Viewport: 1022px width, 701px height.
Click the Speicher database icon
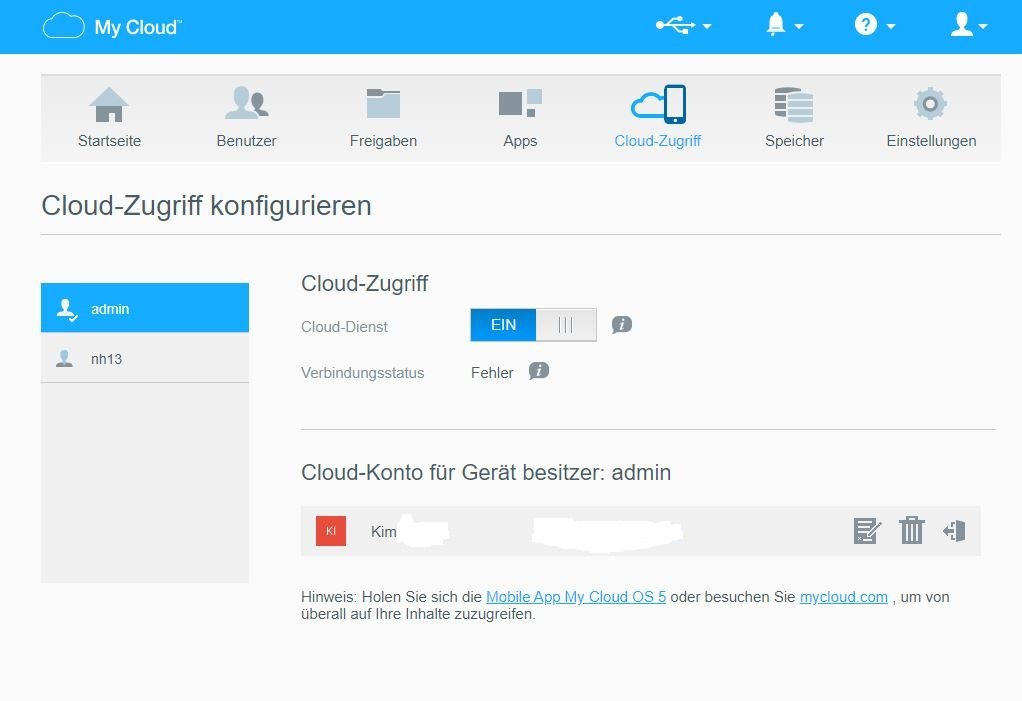794,105
